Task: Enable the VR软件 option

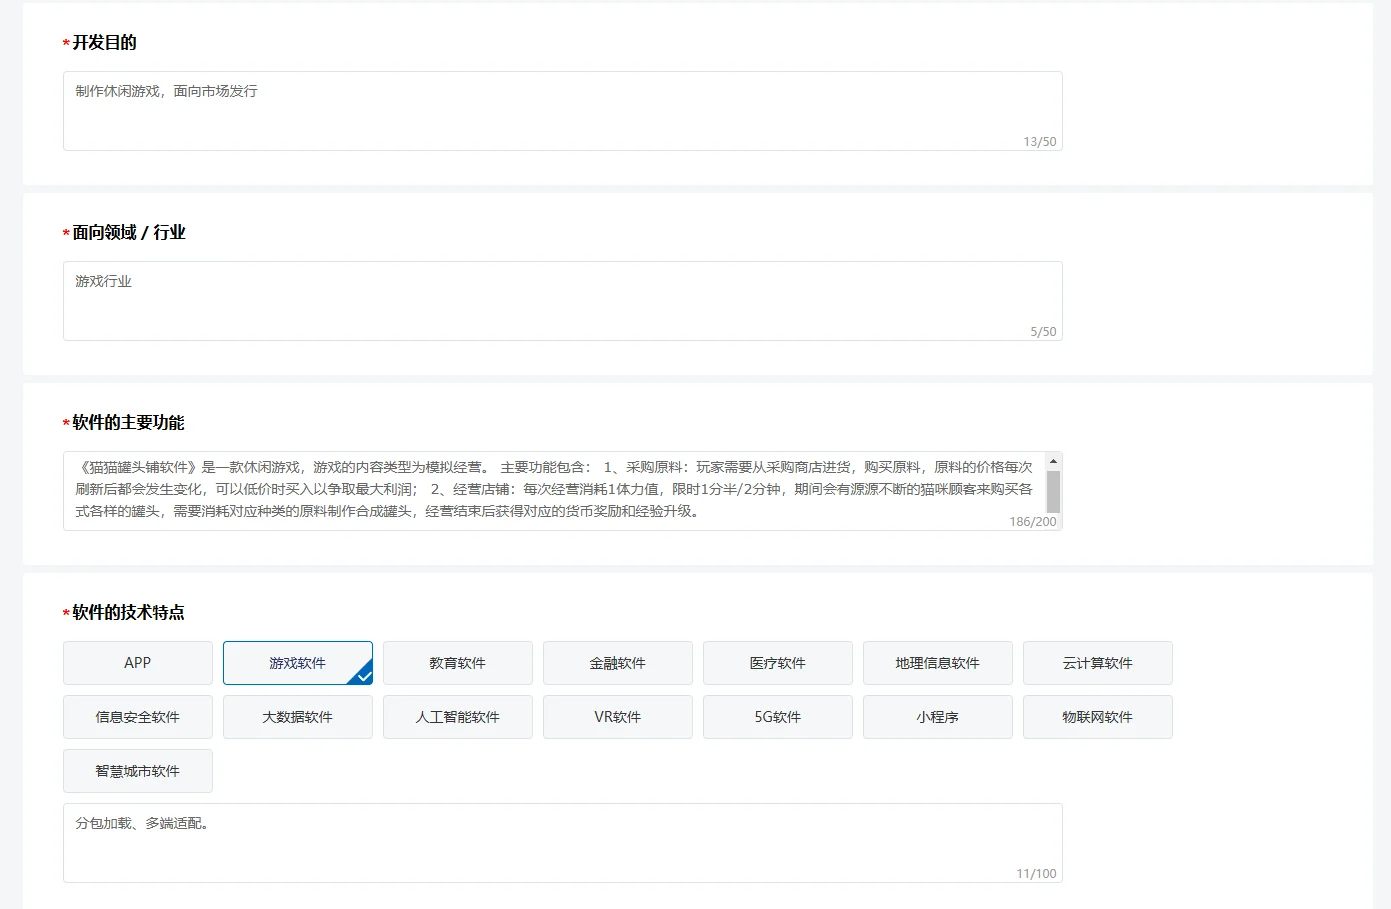Action: (617, 716)
